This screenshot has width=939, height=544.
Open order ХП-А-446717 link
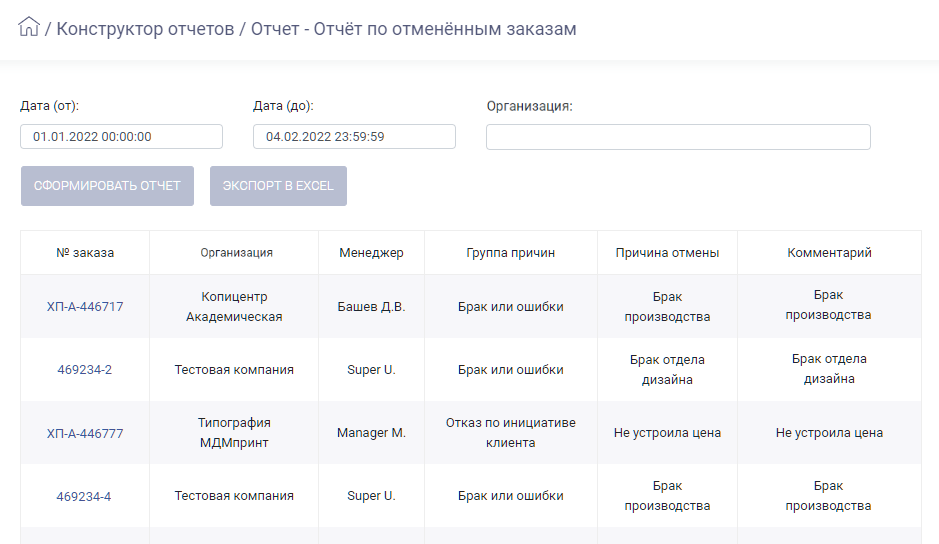[85, 307]
